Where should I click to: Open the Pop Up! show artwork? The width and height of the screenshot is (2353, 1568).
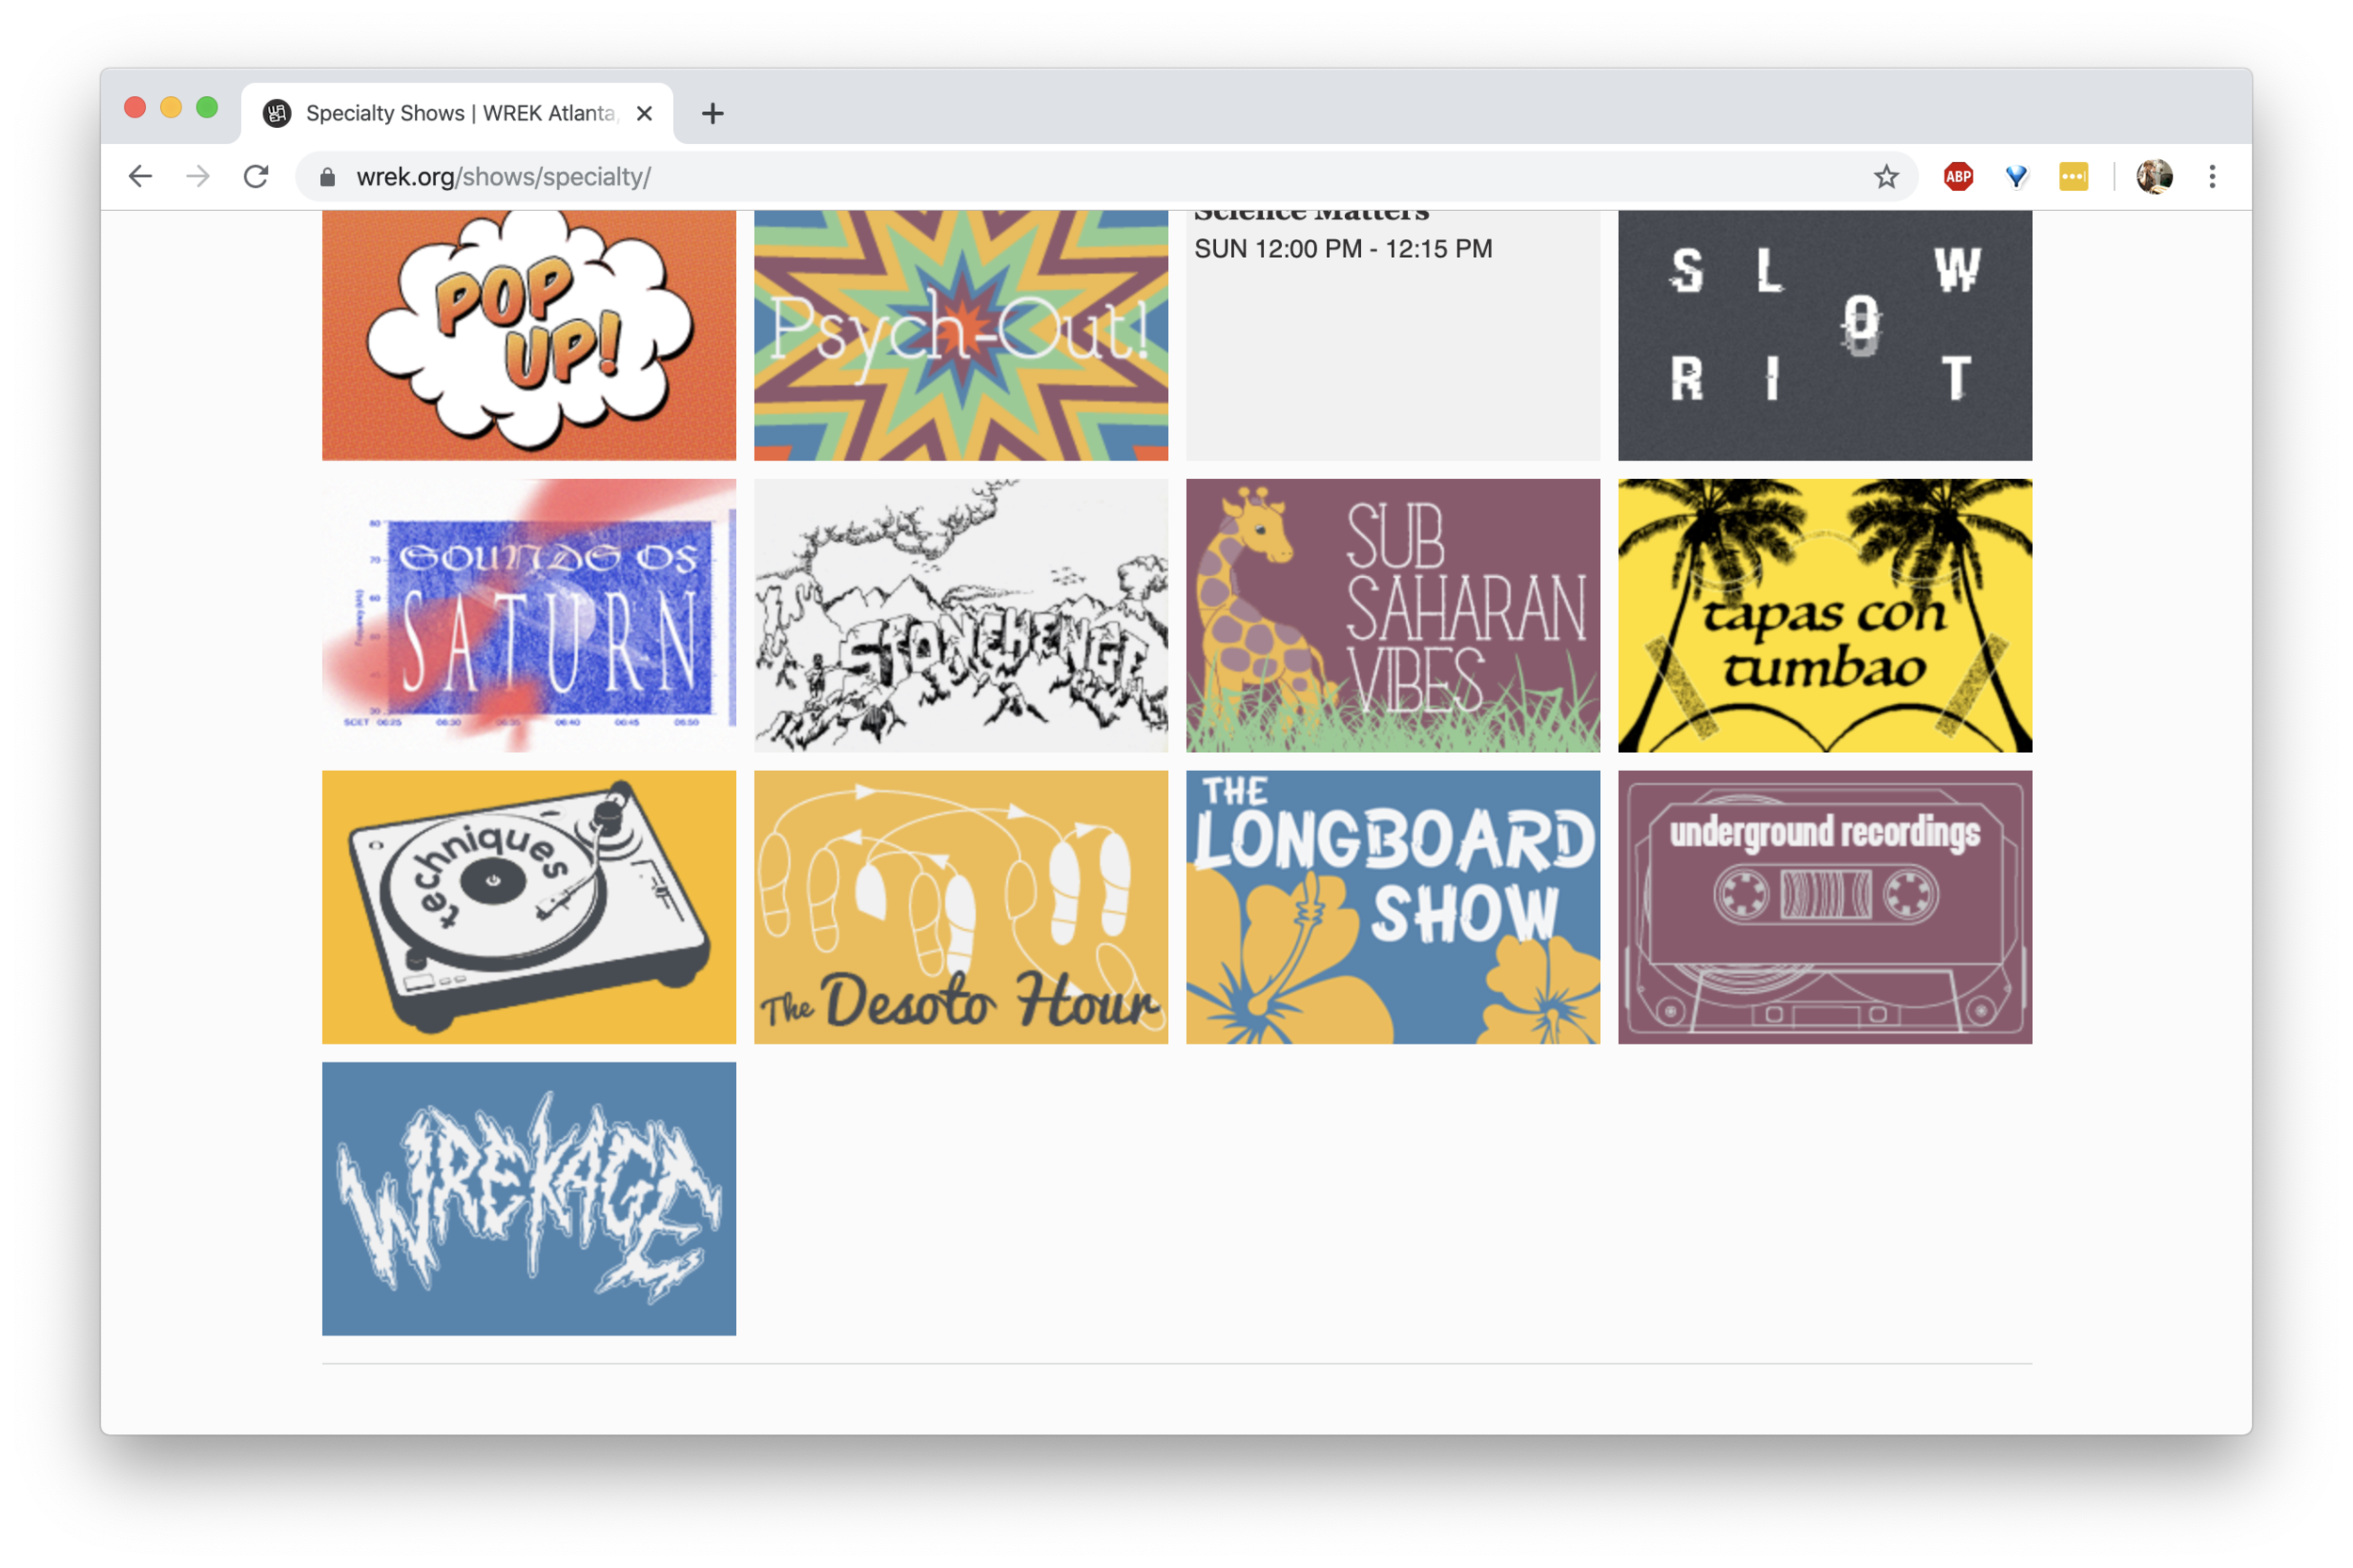(528, 334)
